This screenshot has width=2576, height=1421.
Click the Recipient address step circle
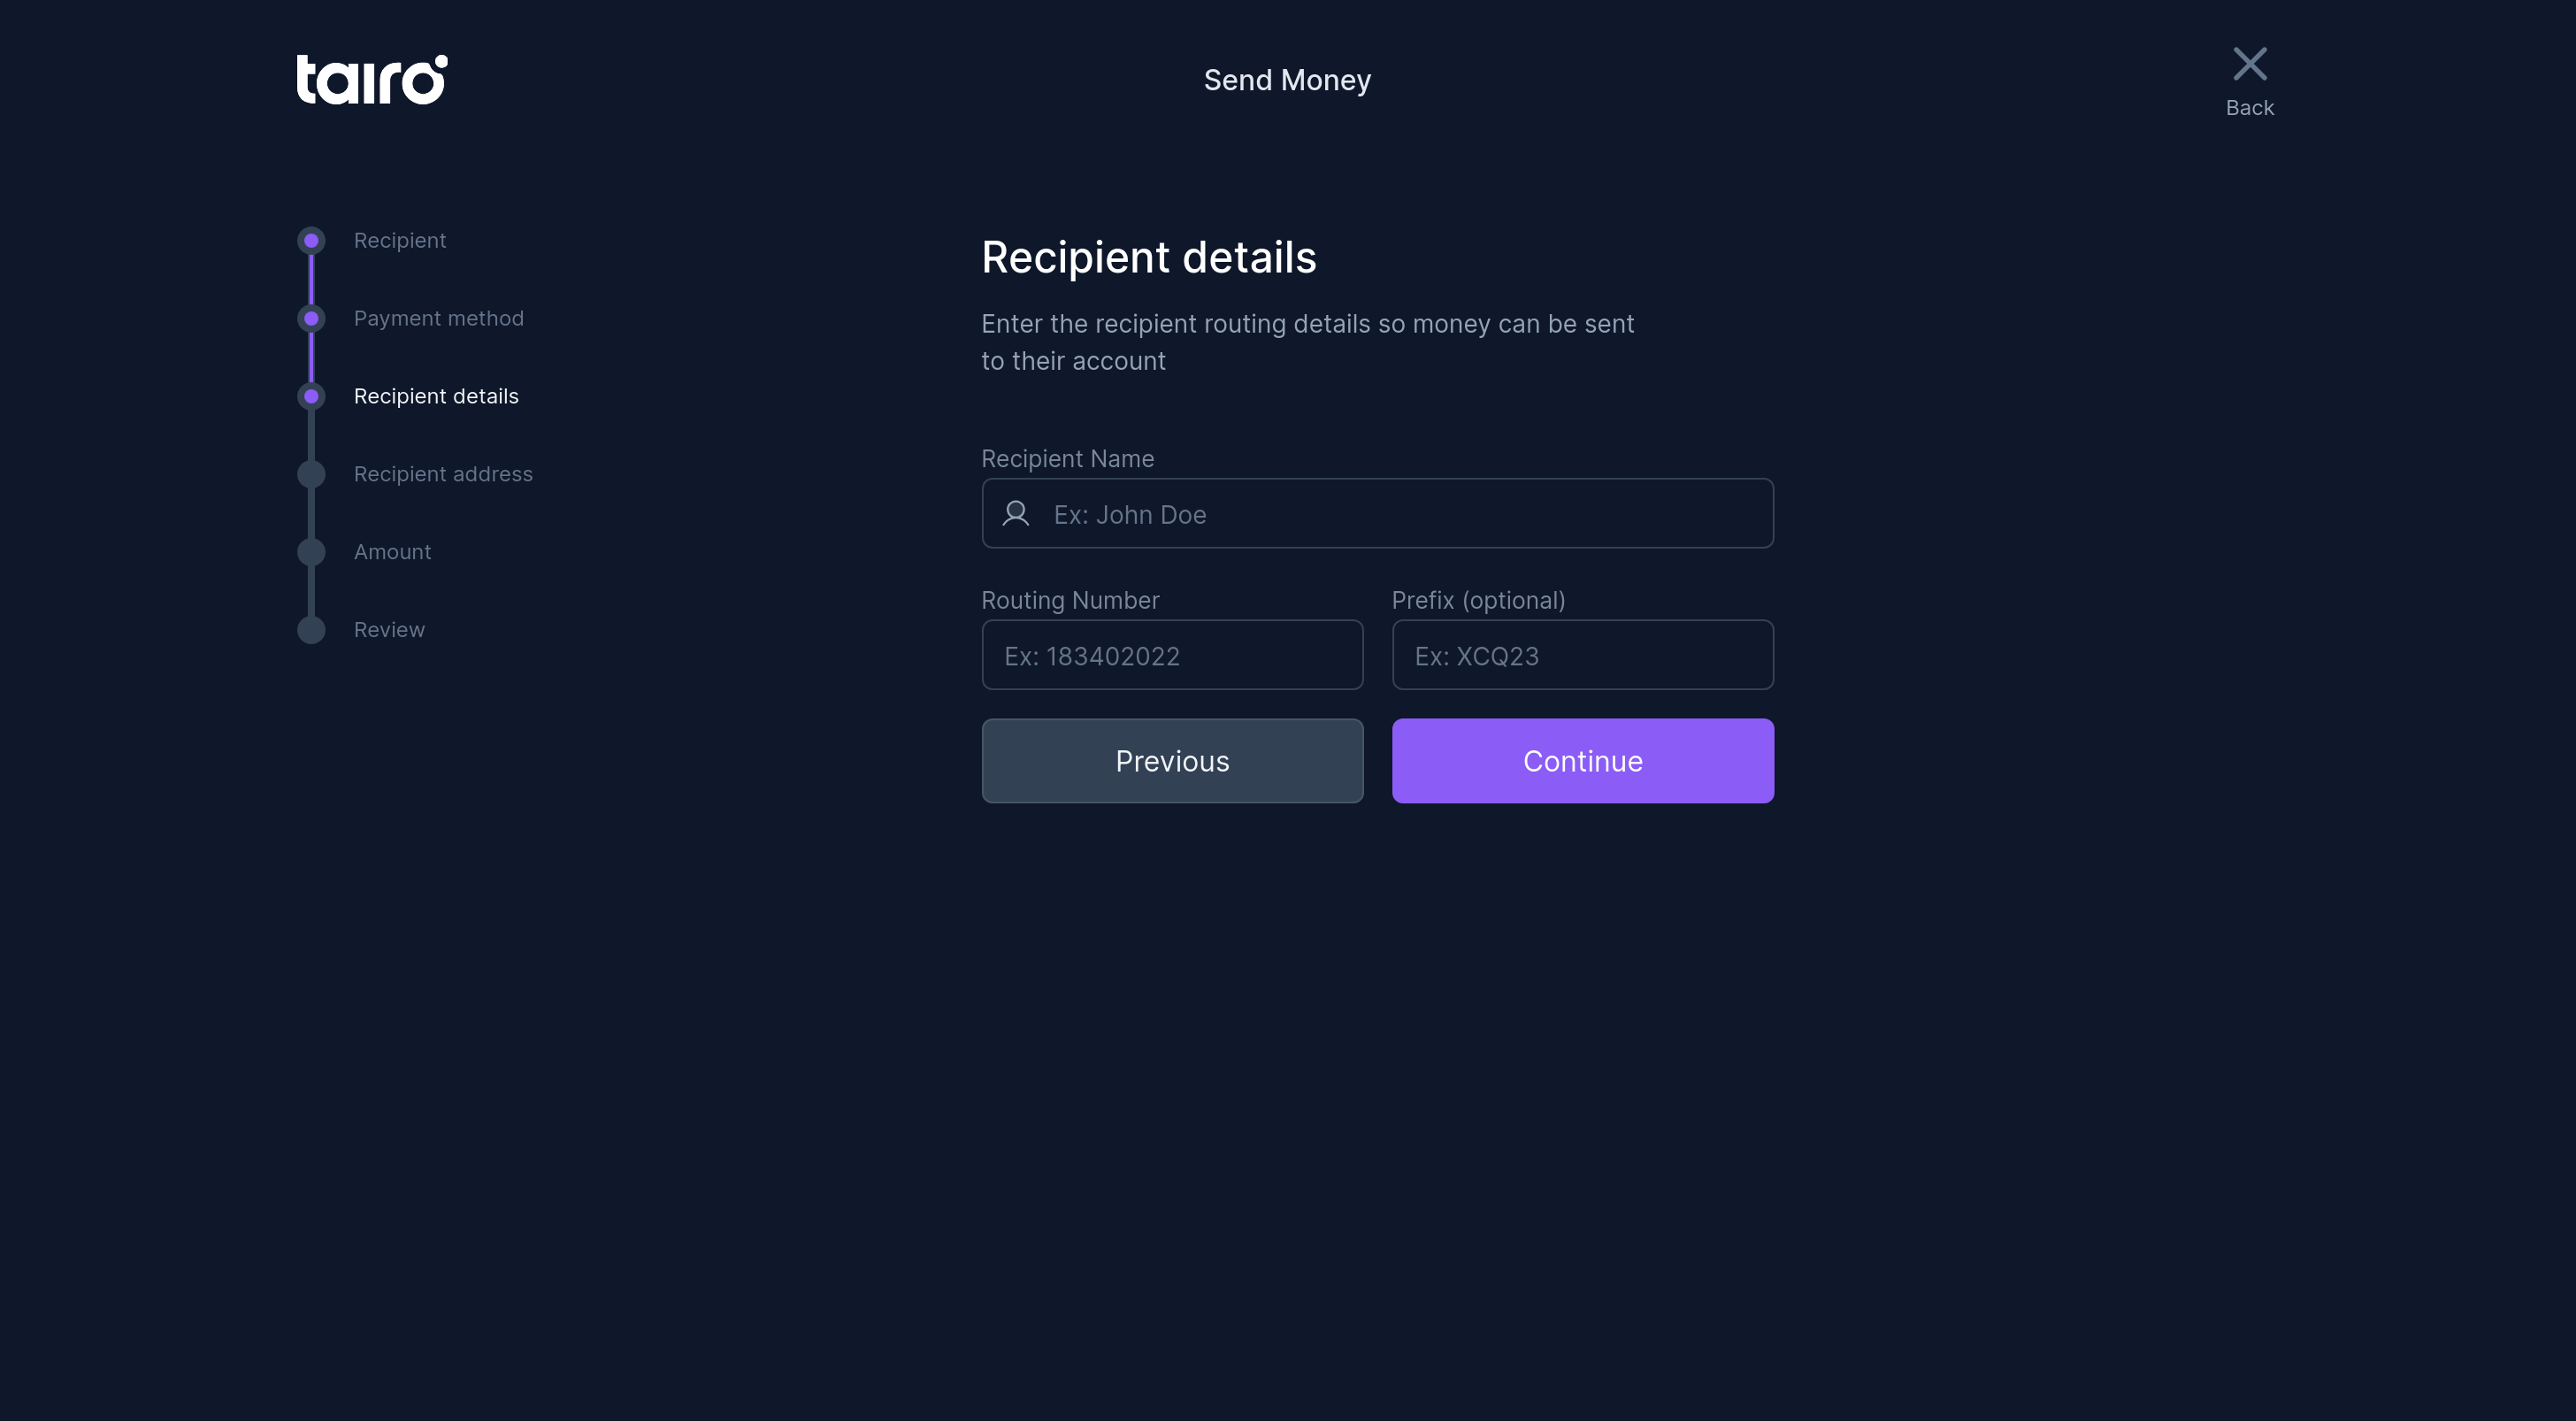tap(311, 474)
